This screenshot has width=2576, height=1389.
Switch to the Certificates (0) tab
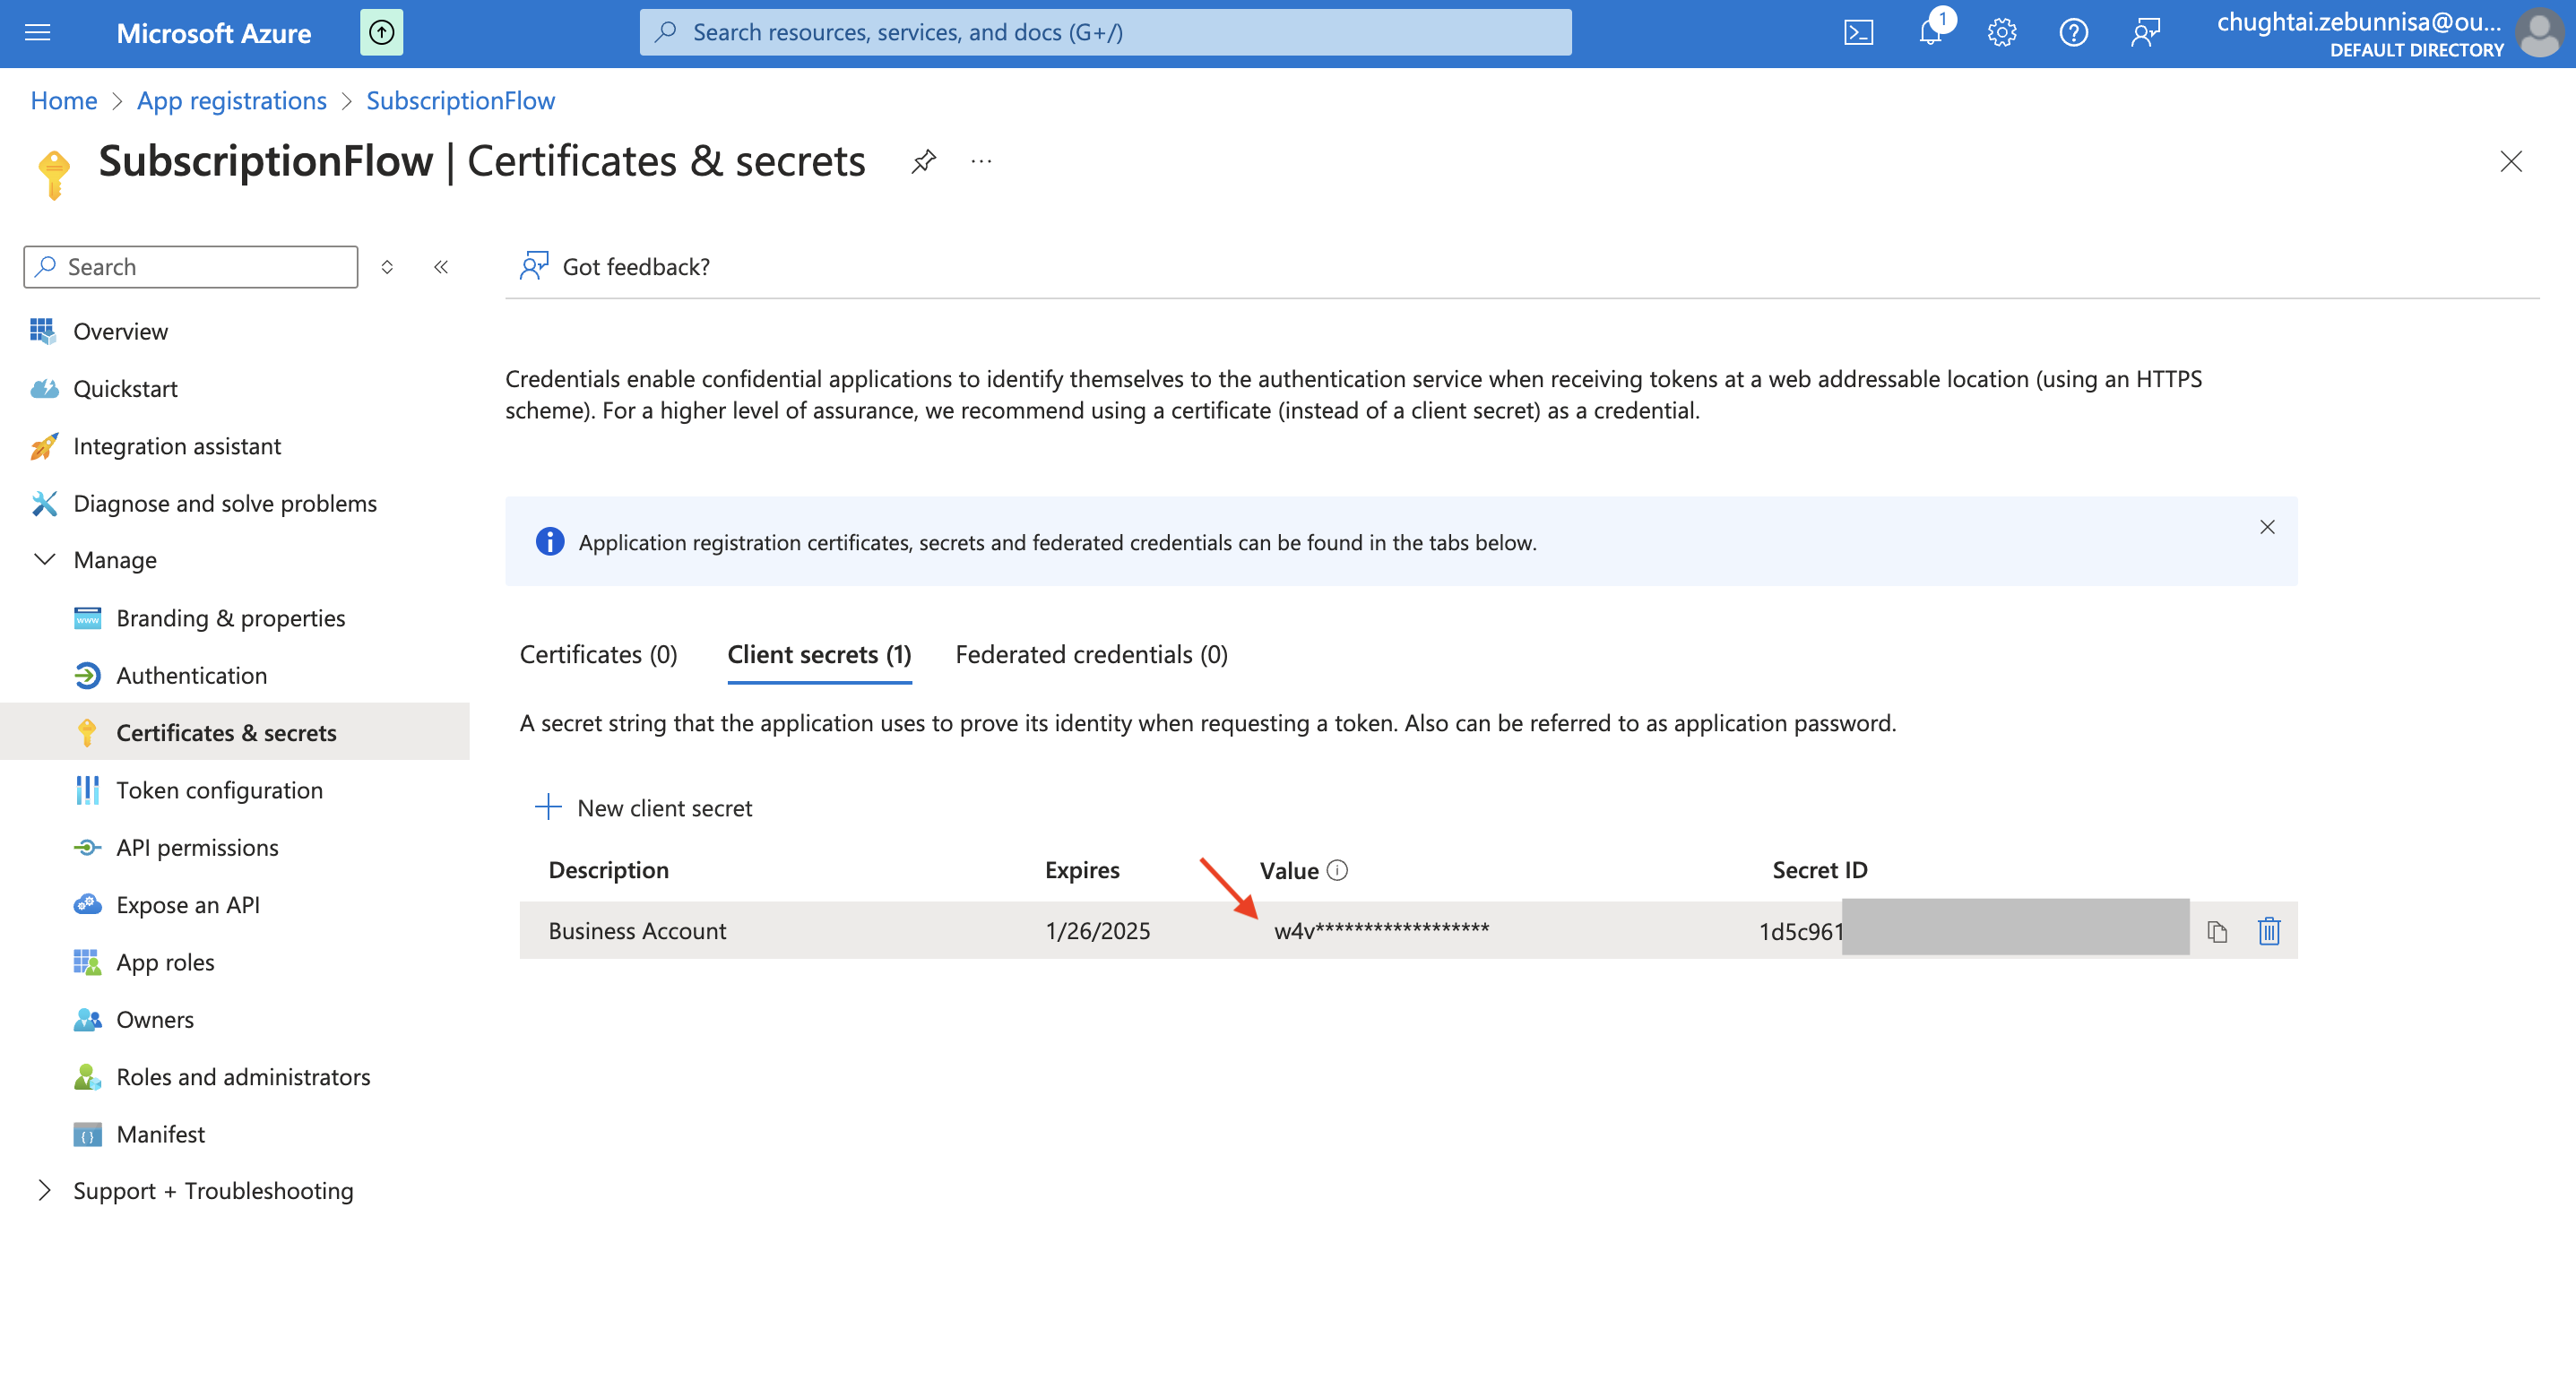tap(598, 654)
